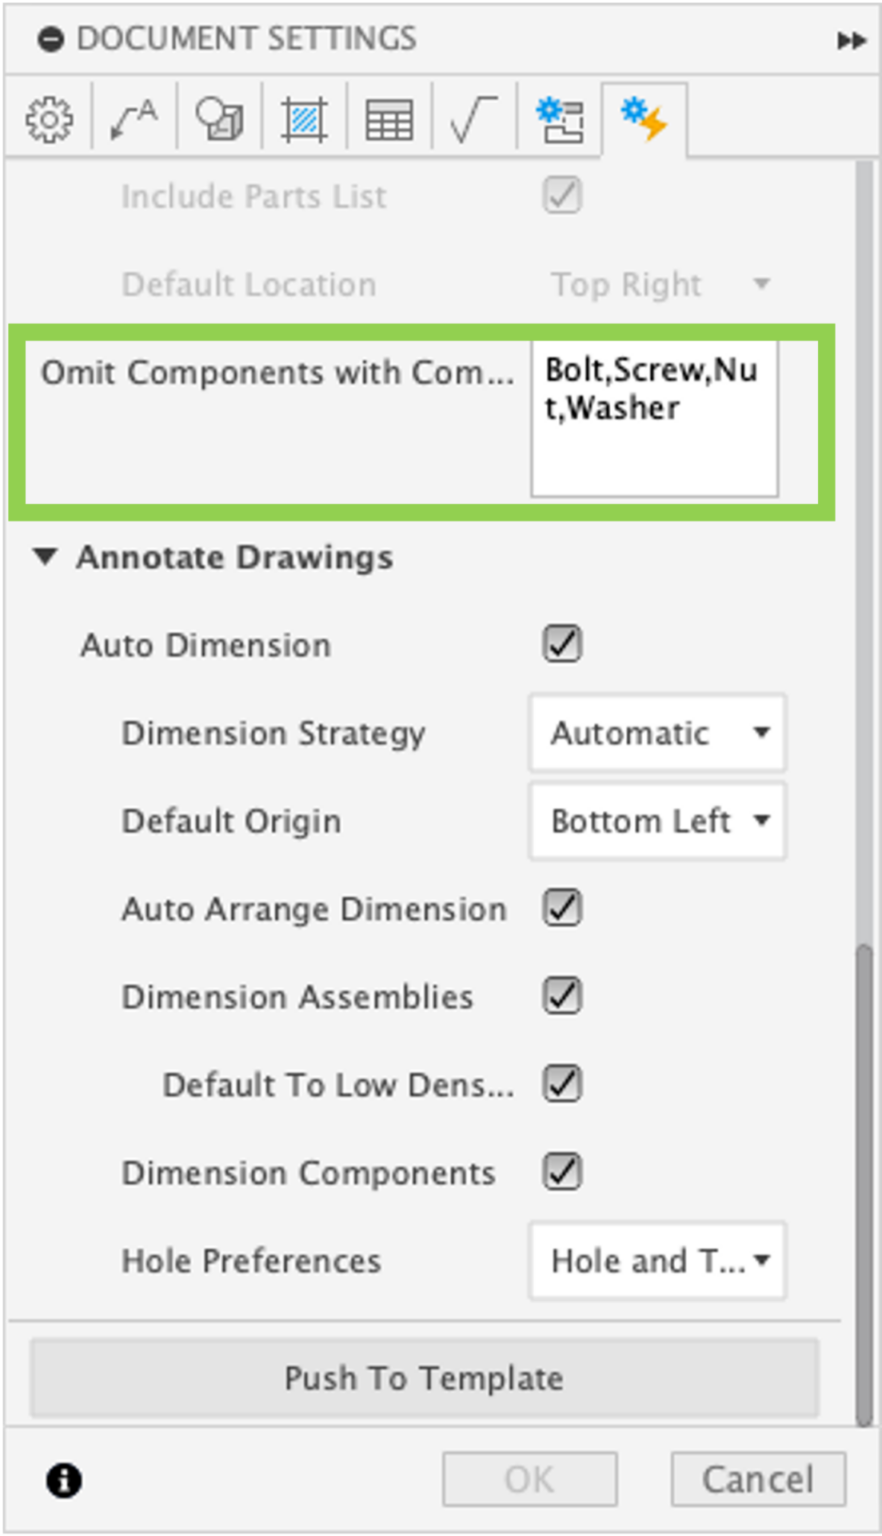Click the double-arrow panel expand icon
Screen dimensions: 882x1536
click(851, 41)
